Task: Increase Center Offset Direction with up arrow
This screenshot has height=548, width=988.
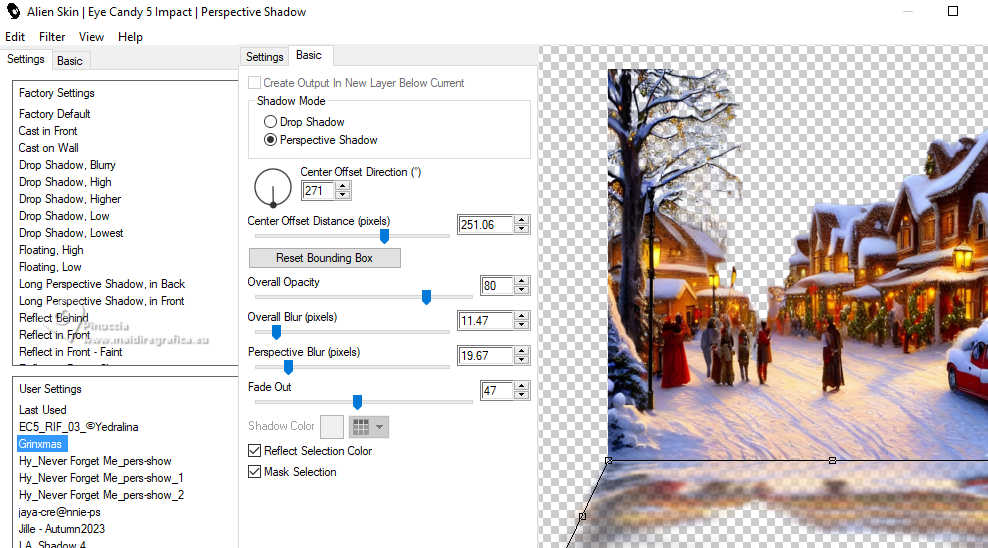Action: coord(343,186)
